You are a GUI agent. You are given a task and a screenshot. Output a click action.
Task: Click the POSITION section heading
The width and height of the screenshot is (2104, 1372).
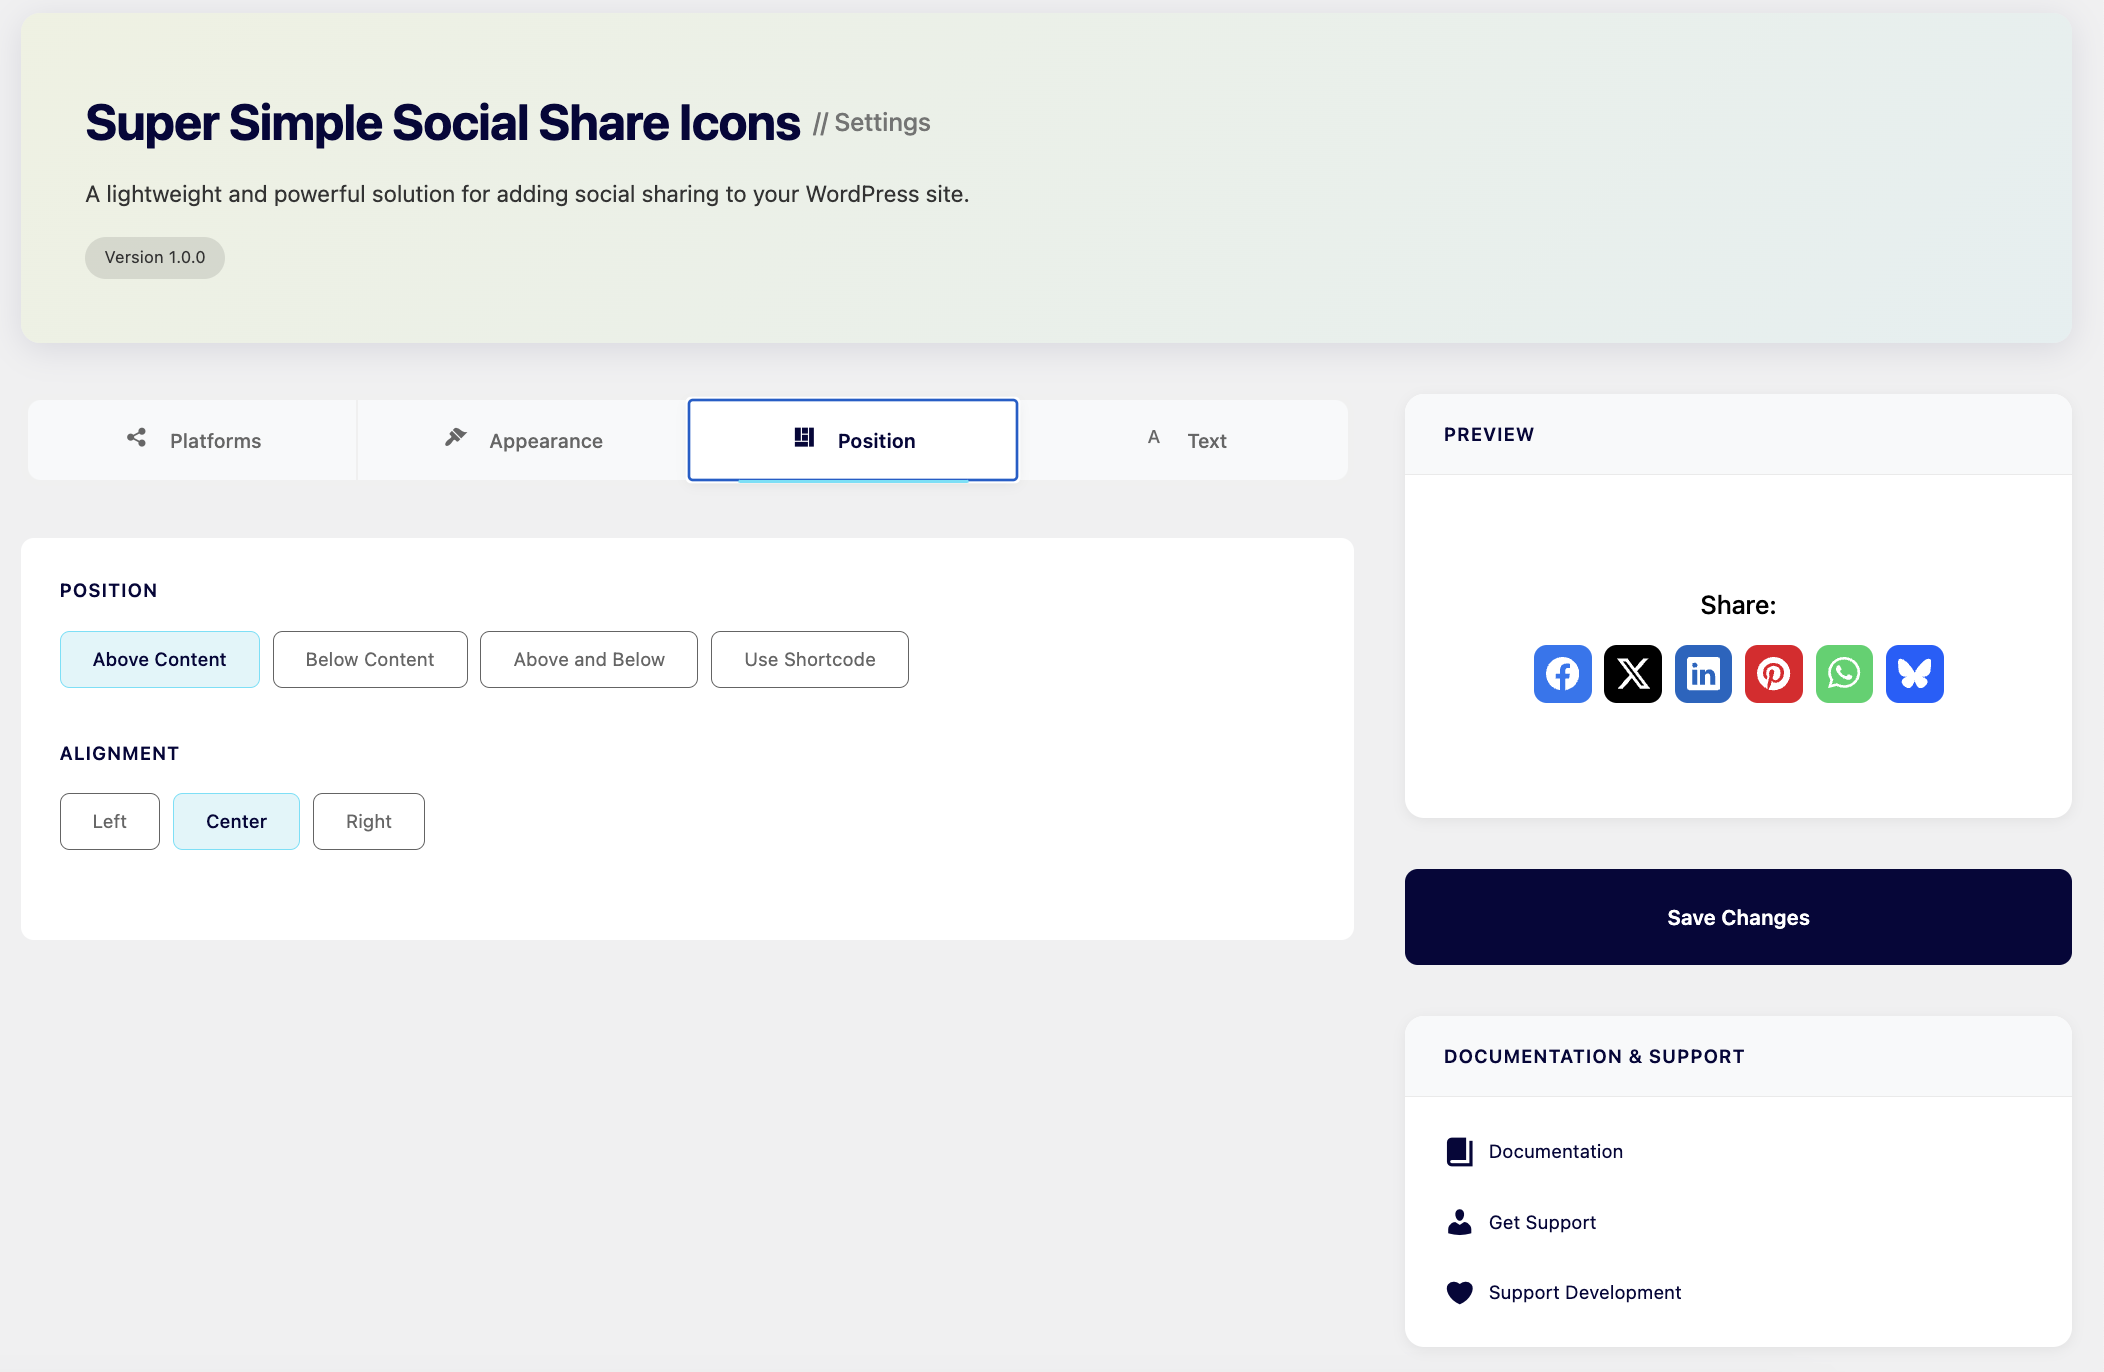click(109, 590)
